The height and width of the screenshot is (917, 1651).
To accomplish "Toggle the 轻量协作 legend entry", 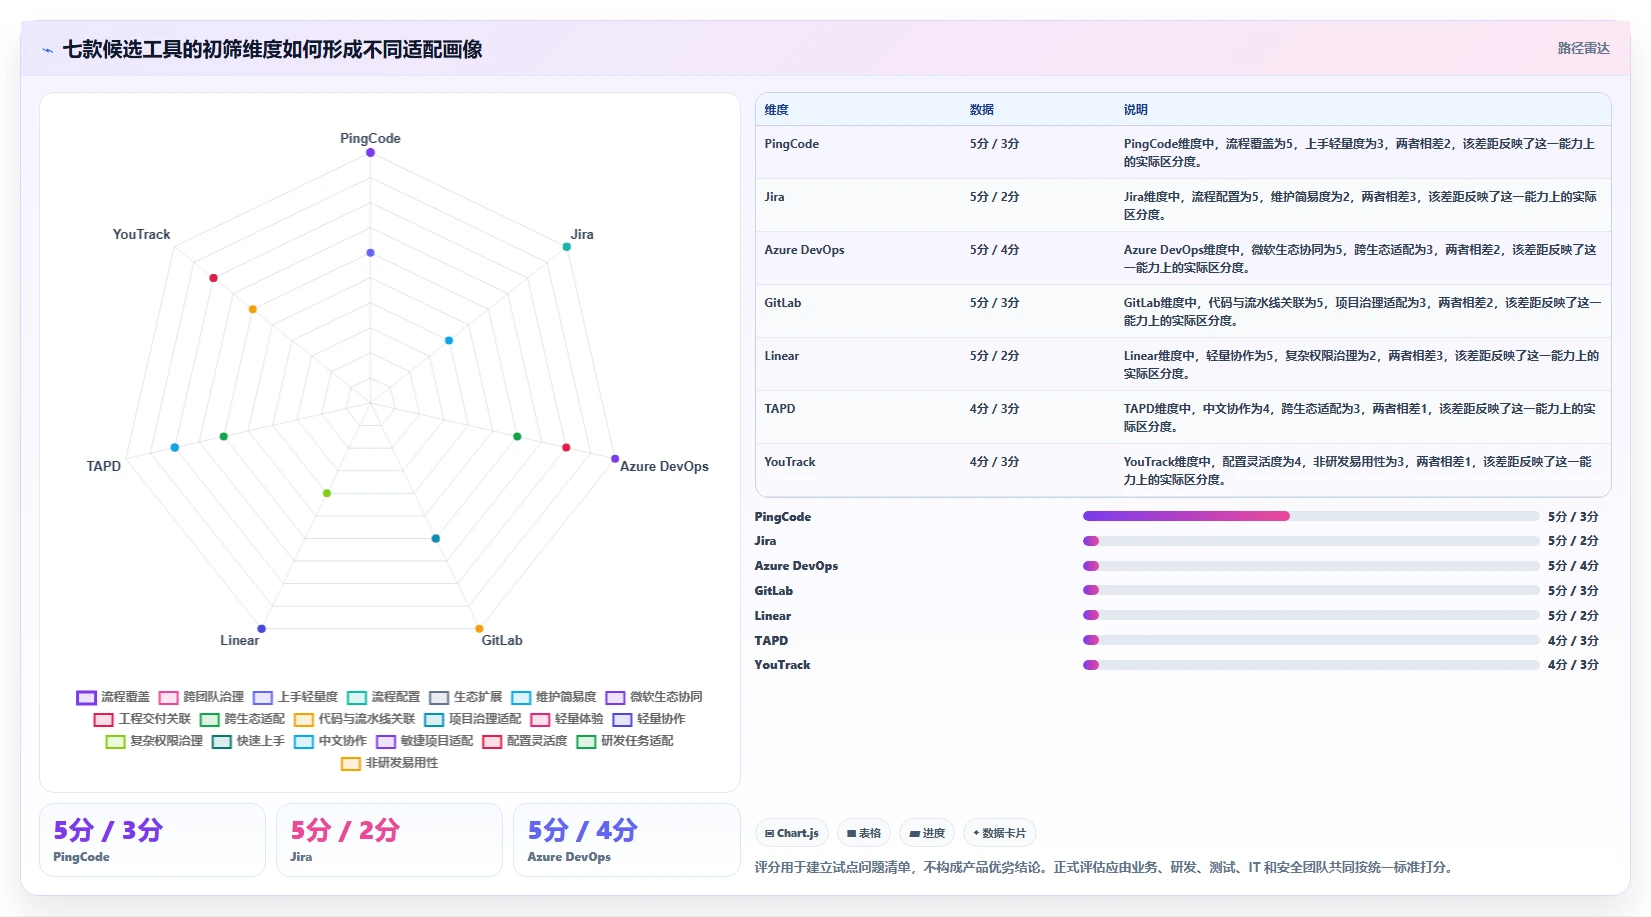I will [x=648, y=719].
